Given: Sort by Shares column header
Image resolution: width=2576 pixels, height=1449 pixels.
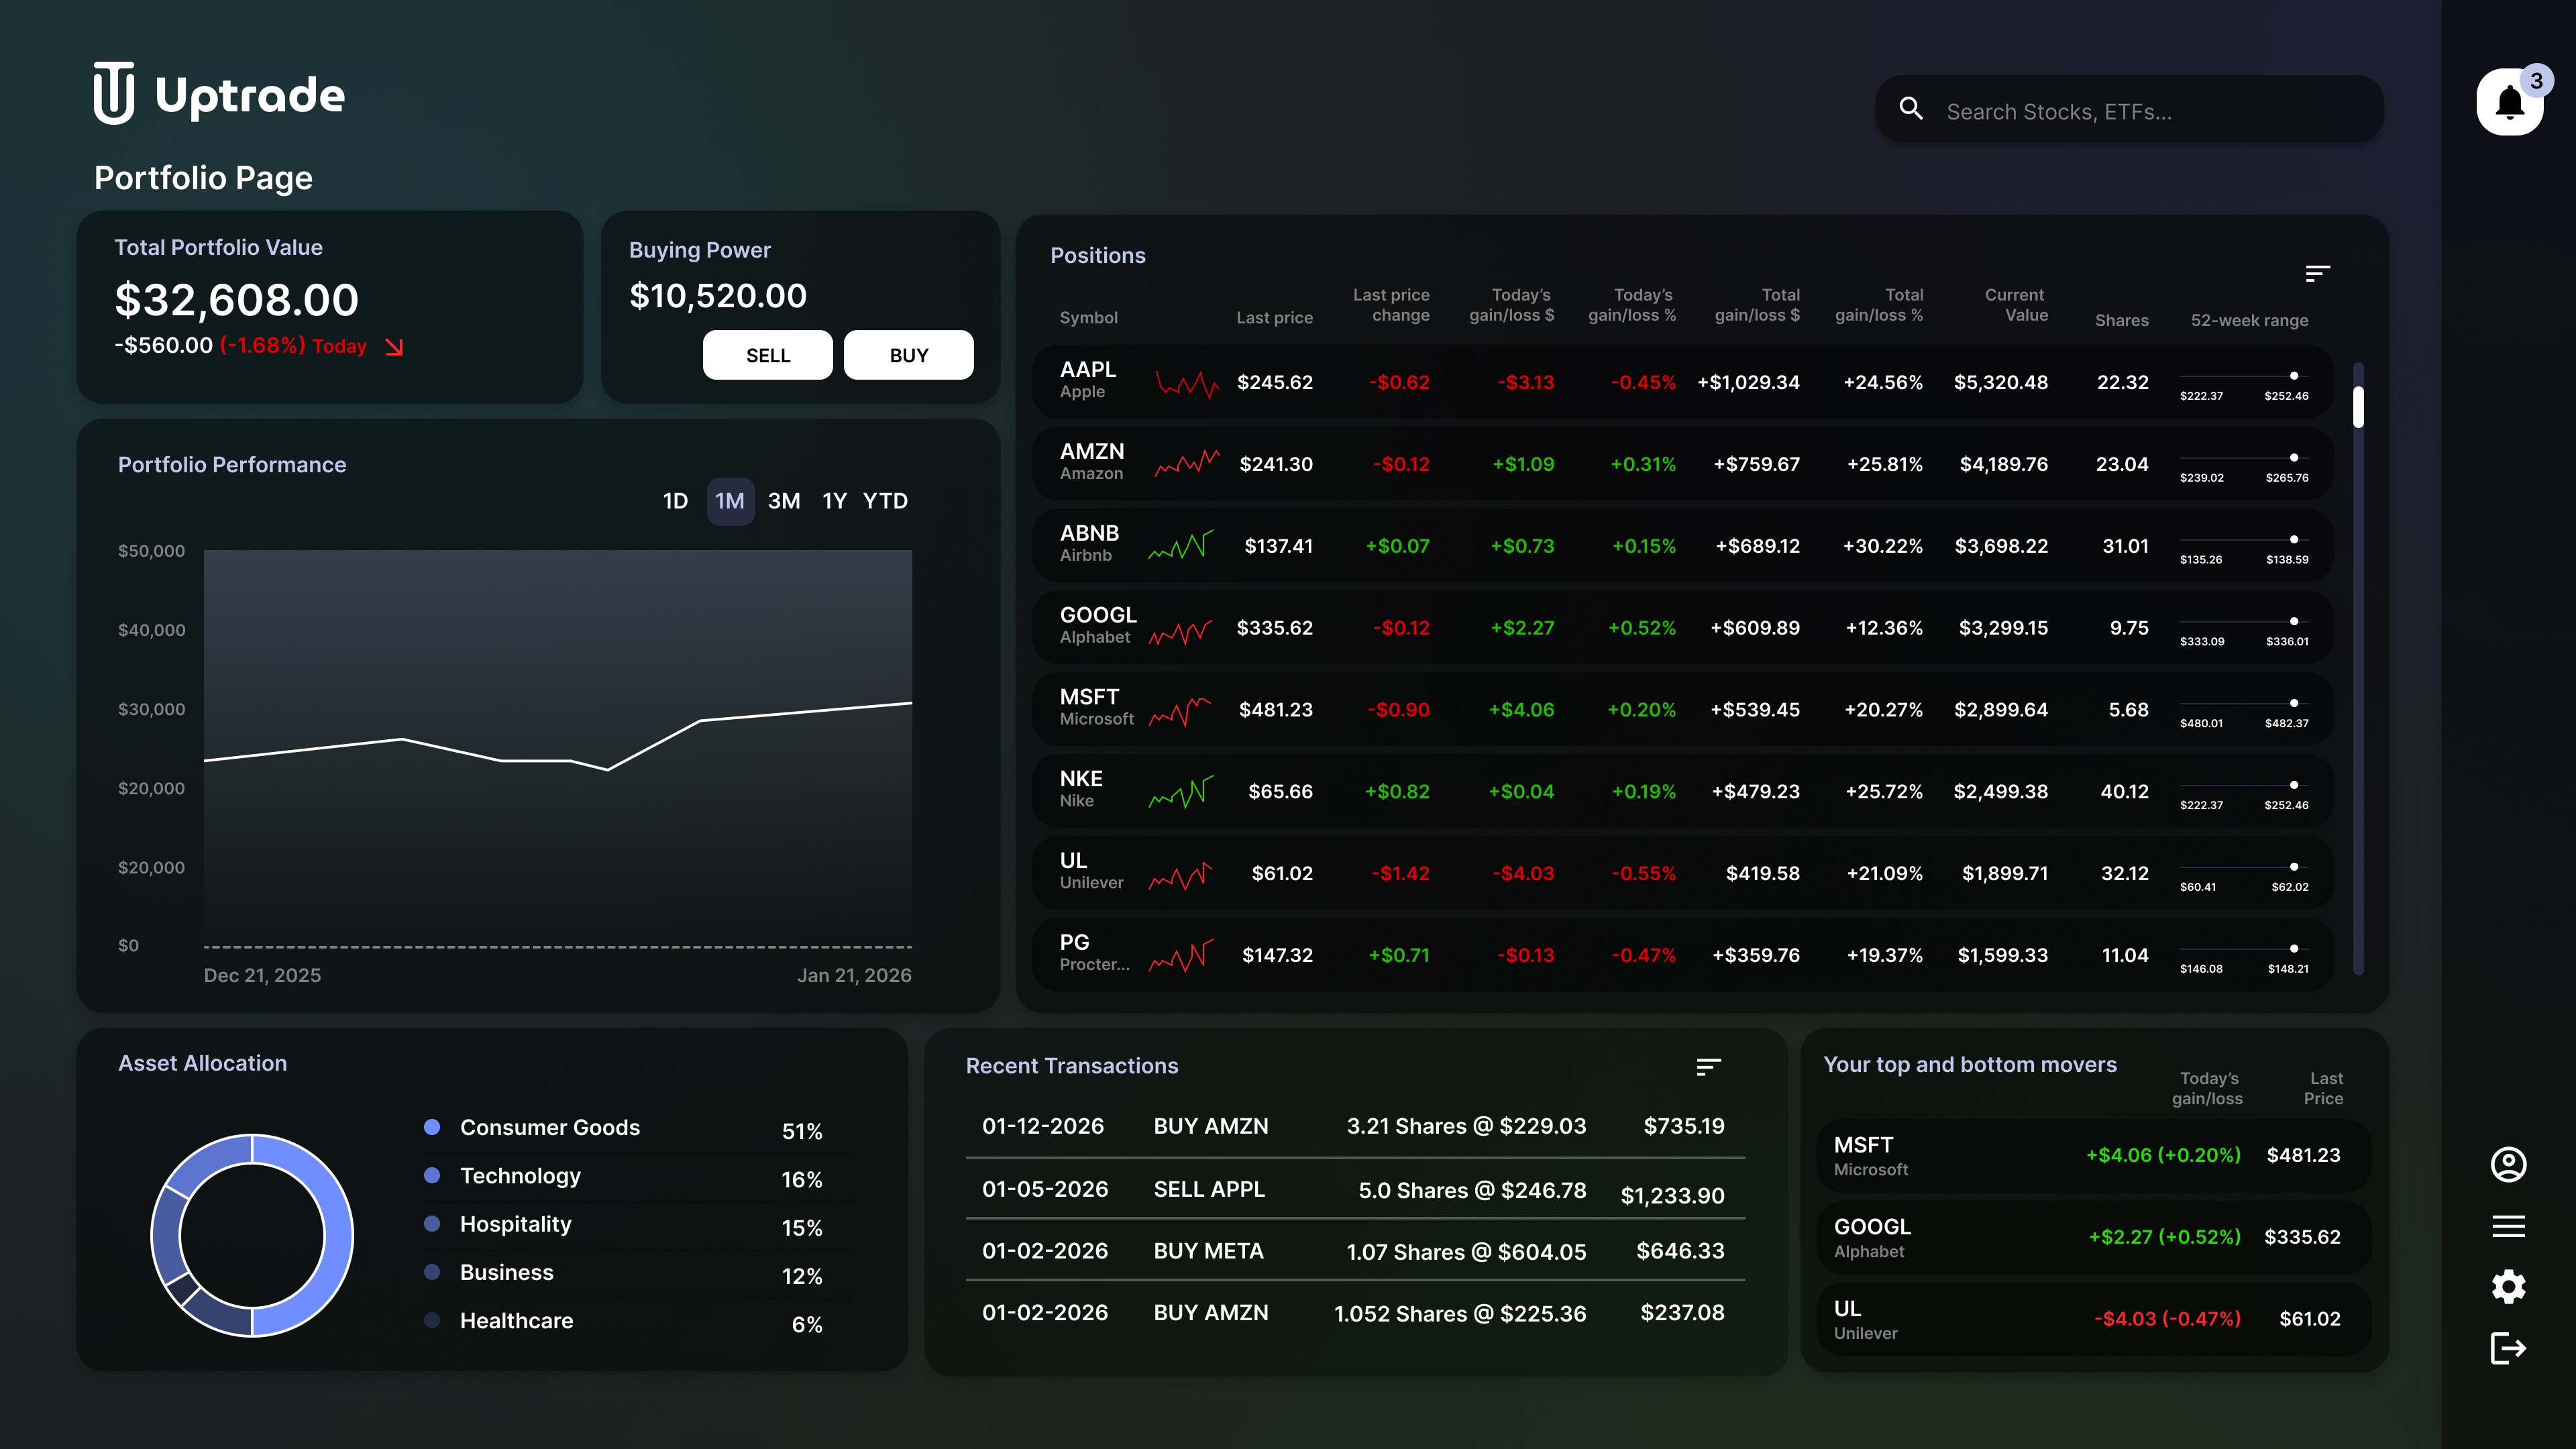Looking at the screenshot, I should [2121, 321].
